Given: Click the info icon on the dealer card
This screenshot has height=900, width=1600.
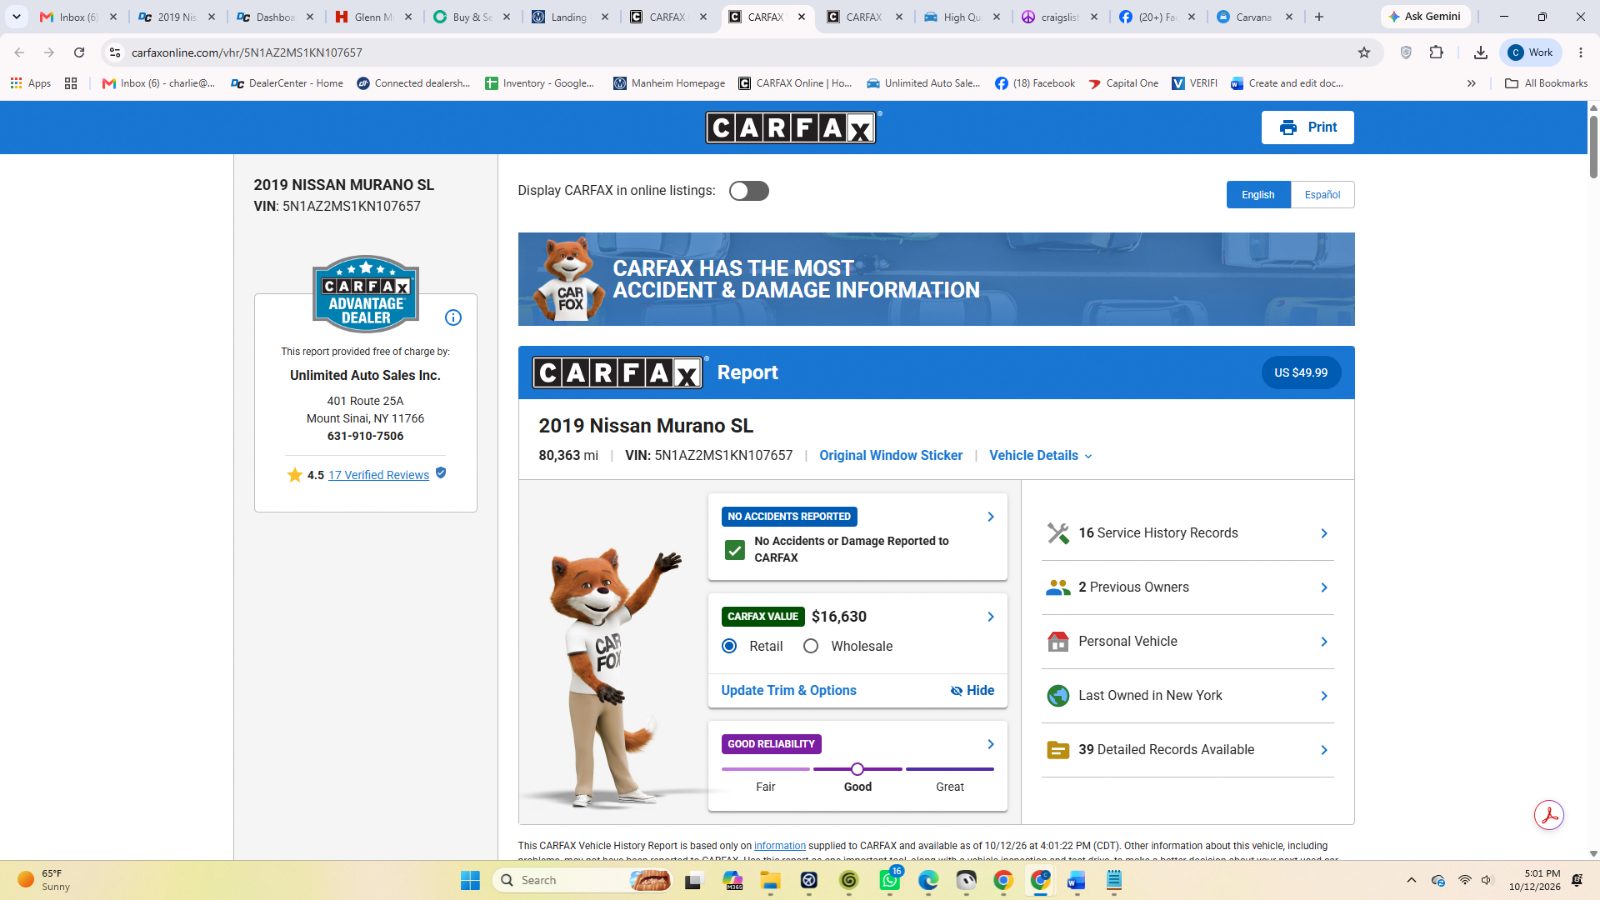Looking at the screenshot, I should [453, 318].
